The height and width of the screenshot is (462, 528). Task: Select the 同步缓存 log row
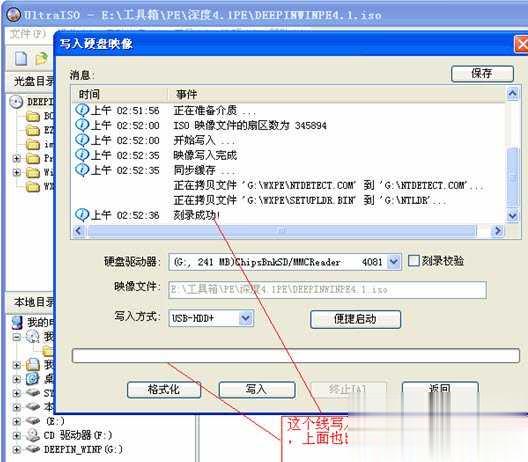click(x=289, y=170)
